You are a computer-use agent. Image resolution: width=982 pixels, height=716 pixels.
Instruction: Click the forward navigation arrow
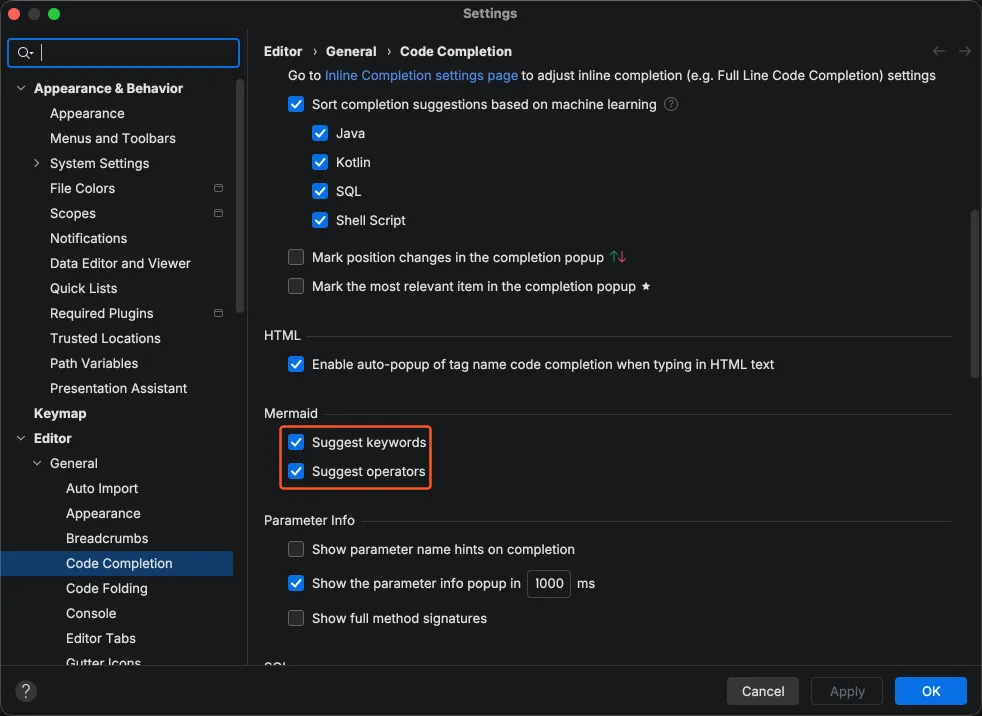point(964,51)
